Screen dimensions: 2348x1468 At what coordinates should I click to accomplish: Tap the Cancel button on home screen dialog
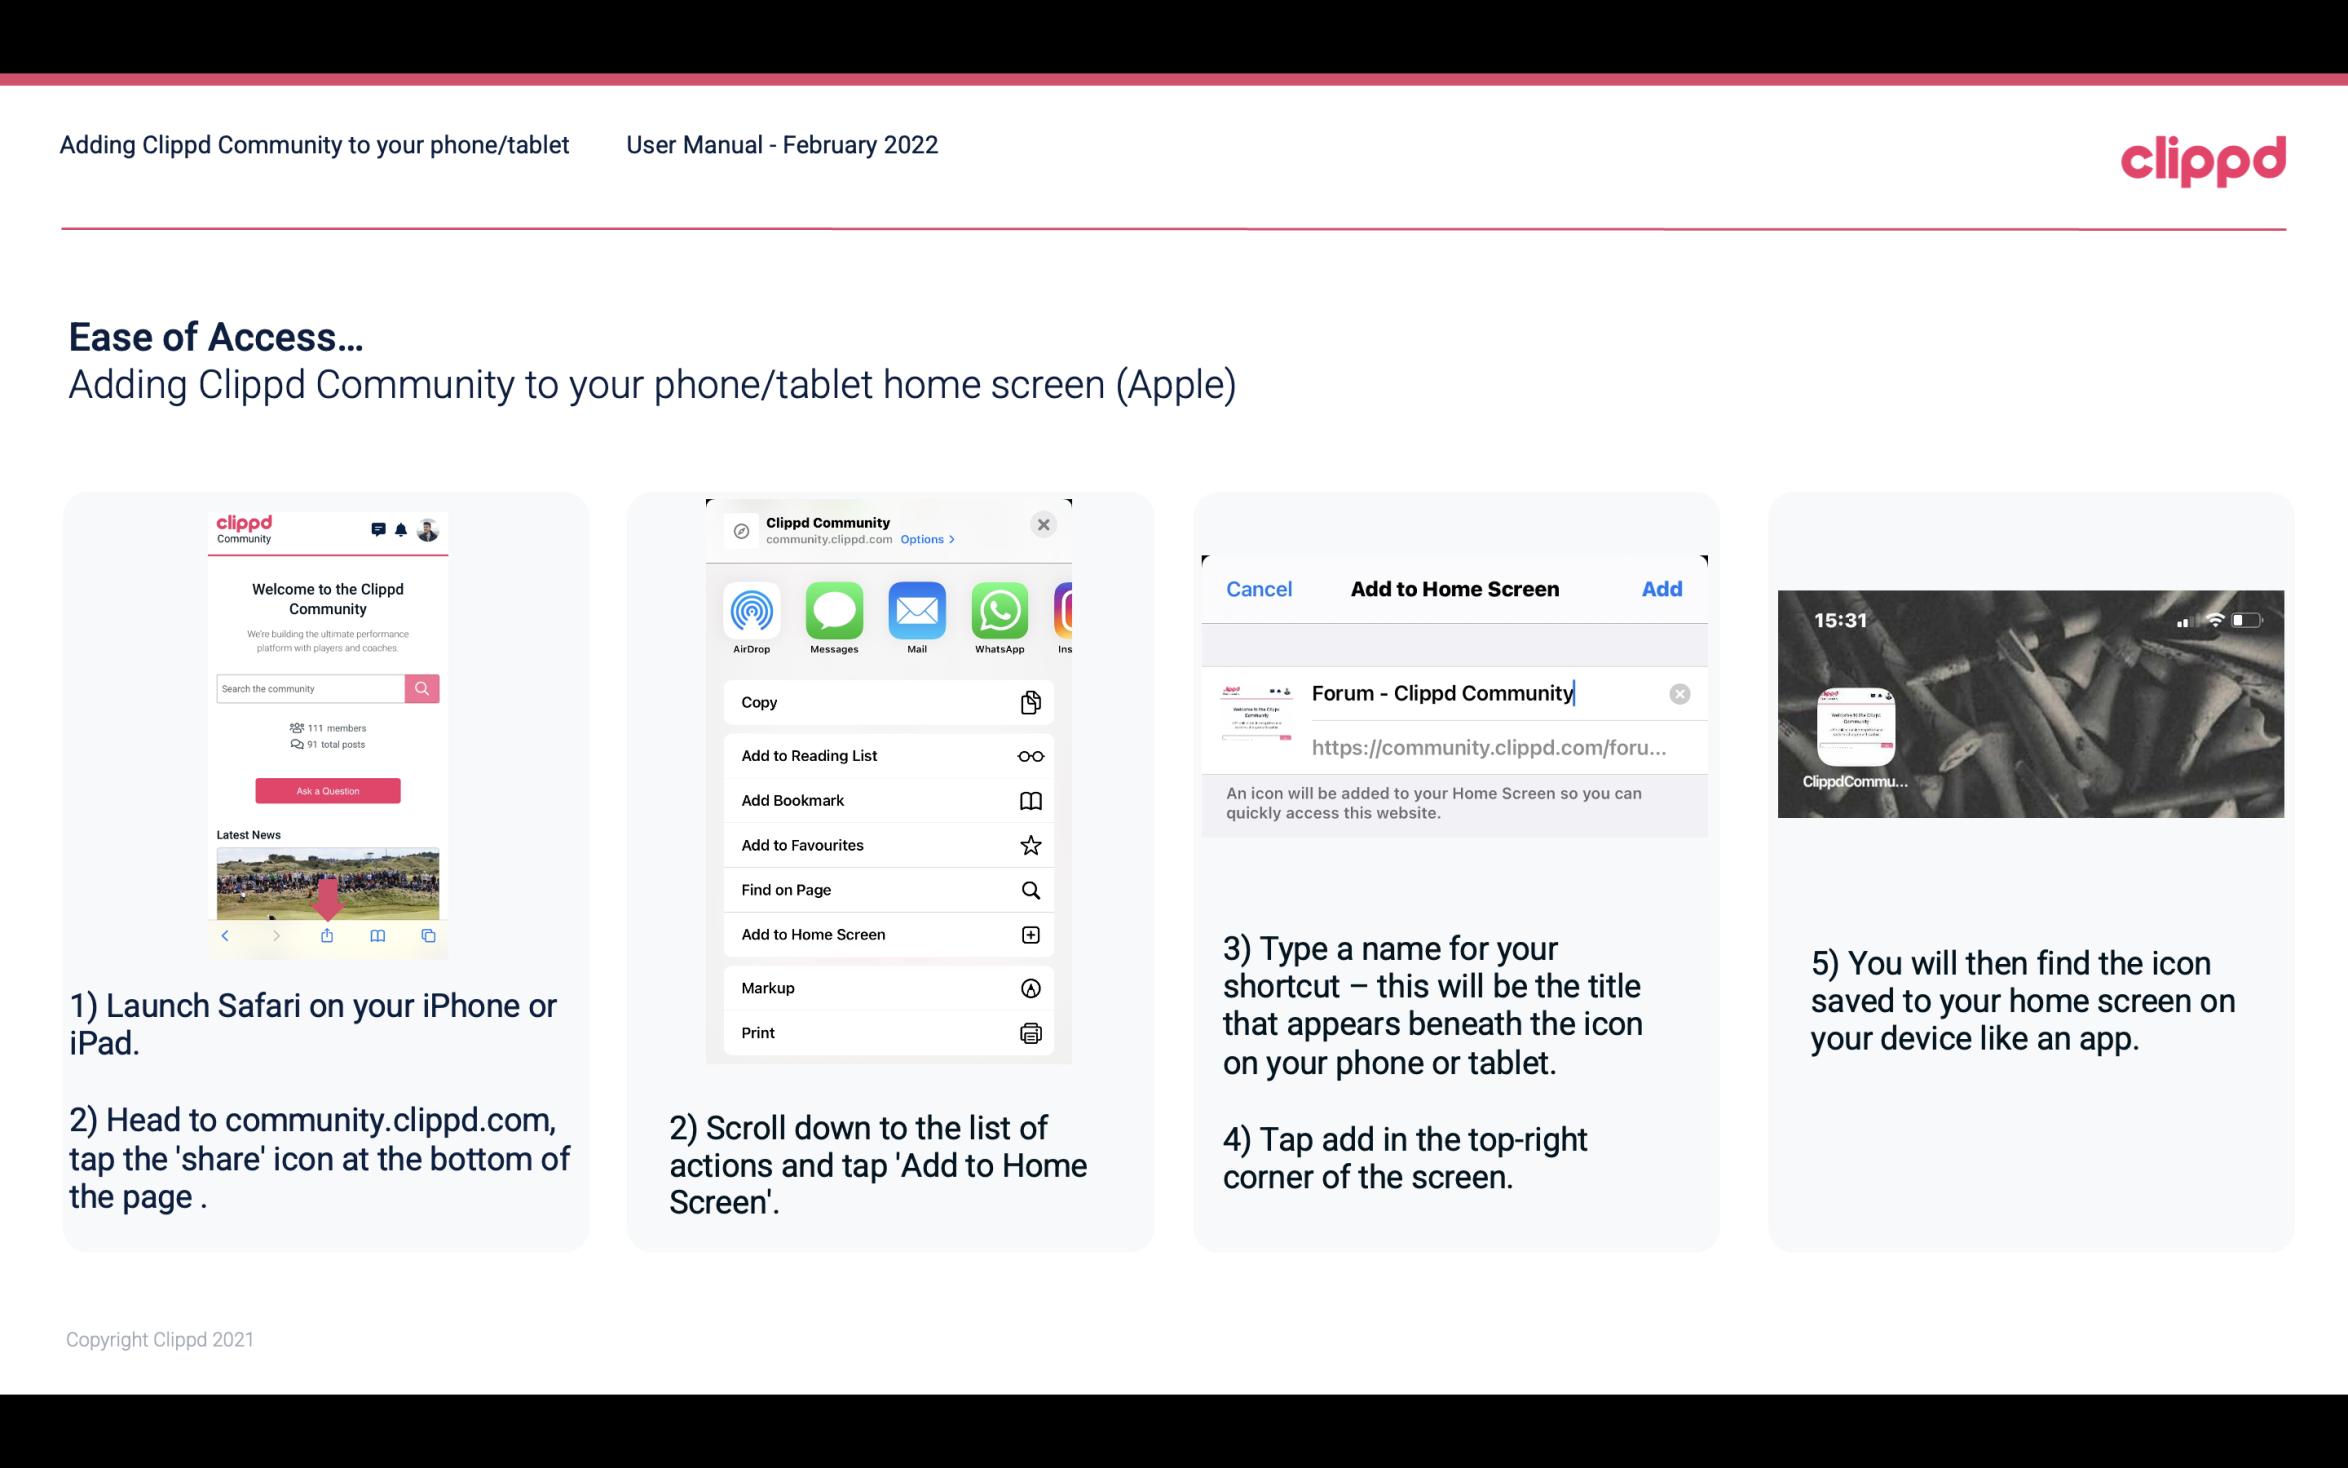tap(1259, 587)
